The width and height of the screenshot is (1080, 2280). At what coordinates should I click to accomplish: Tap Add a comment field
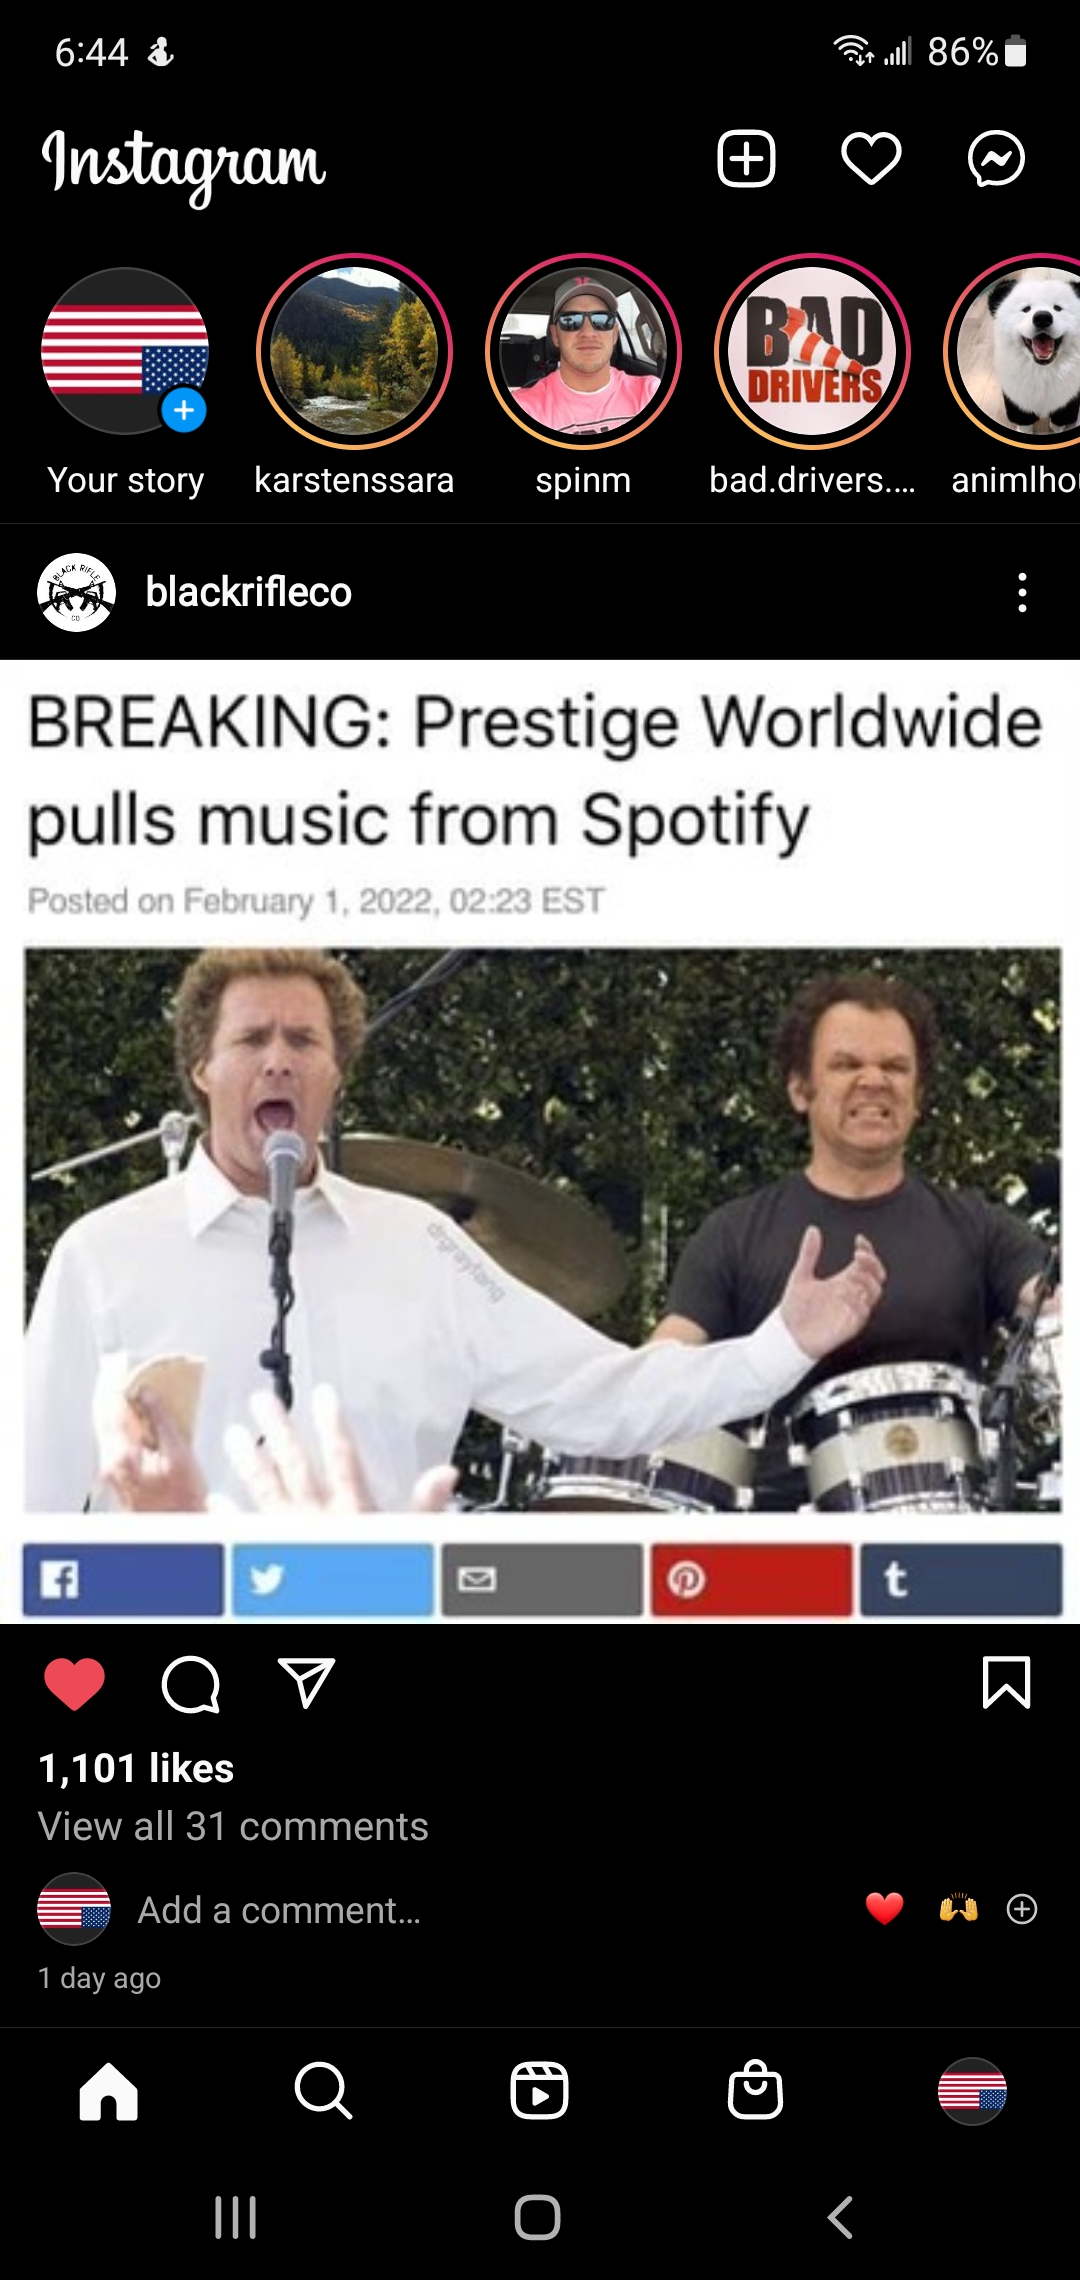pyautogui.click(x=279, y=1910)
